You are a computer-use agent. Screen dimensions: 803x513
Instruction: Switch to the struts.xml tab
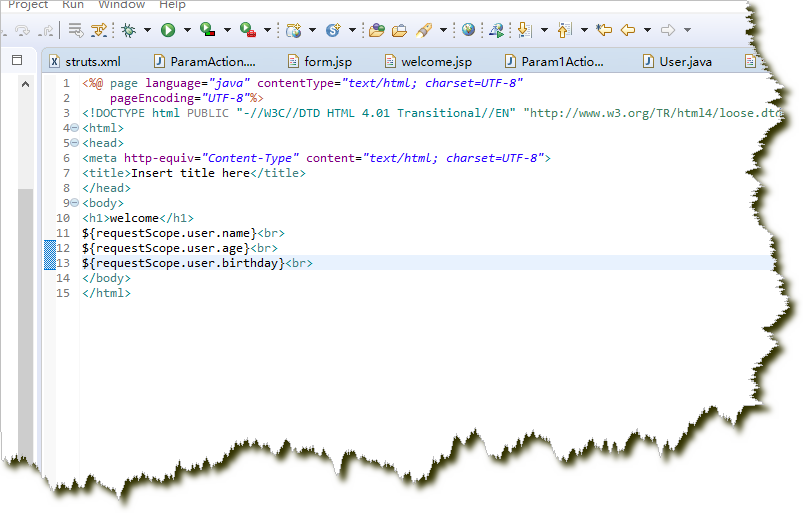92,62
